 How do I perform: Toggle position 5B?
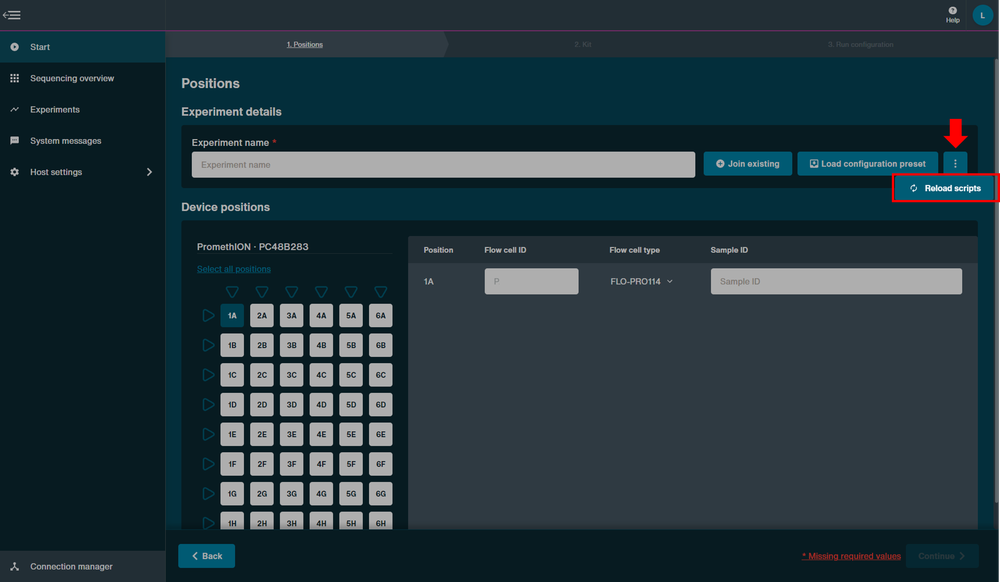(351, 345)
